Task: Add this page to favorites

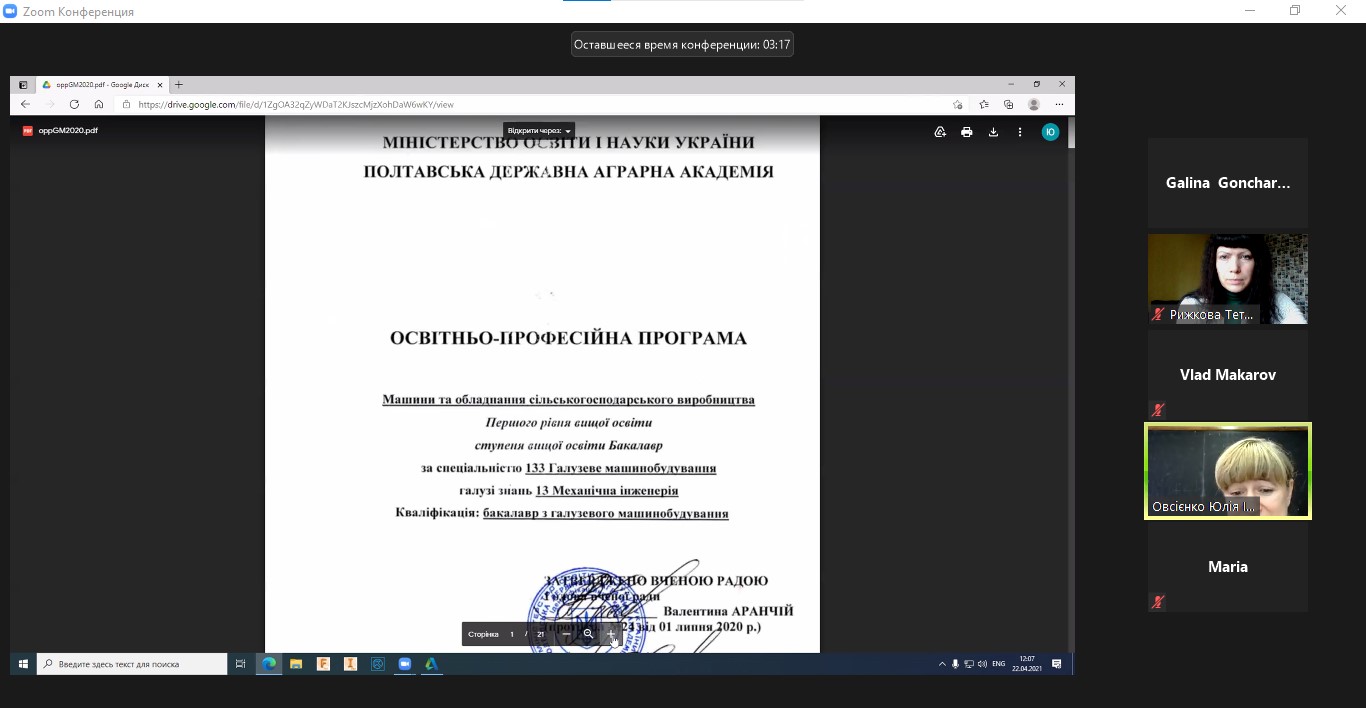Action: 958,104
